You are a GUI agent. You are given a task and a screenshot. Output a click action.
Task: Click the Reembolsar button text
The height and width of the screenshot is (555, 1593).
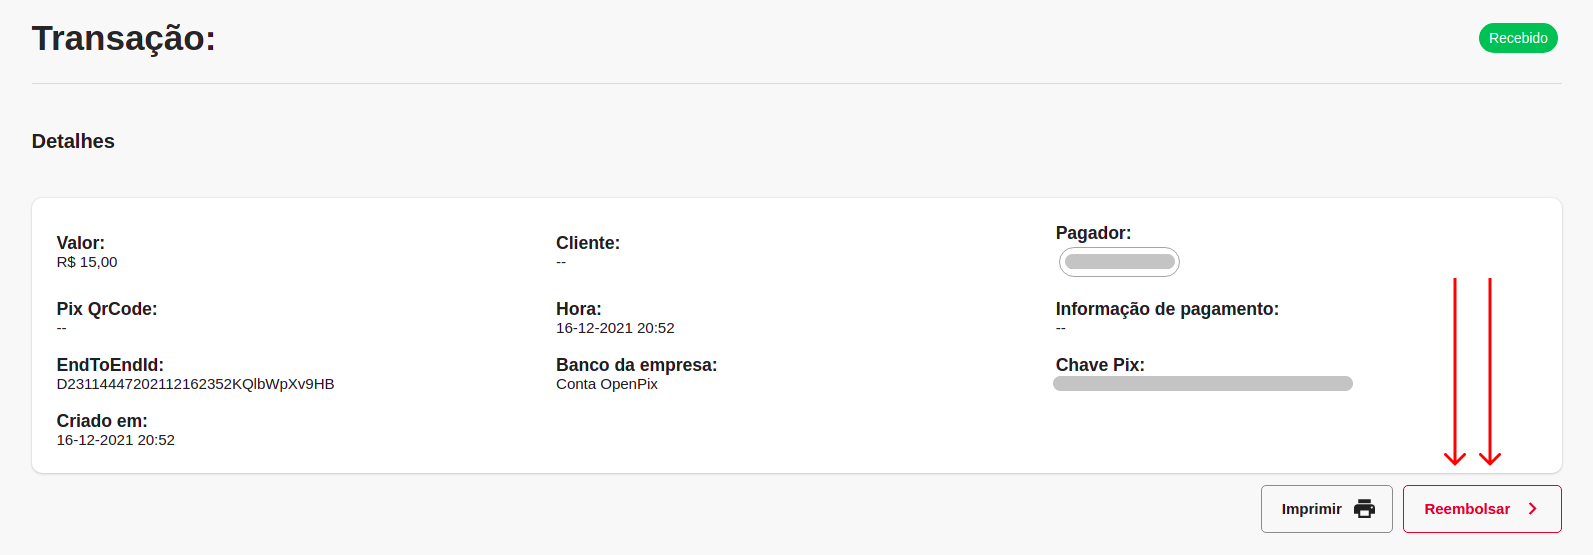click(1466, 509)
